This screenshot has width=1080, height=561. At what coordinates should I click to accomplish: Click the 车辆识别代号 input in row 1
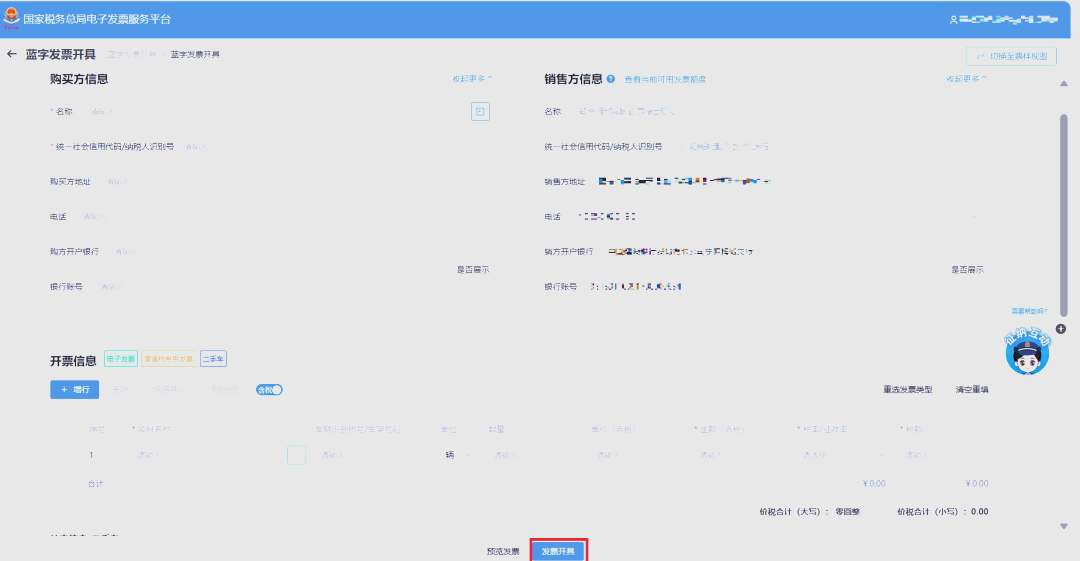[373, 455]
